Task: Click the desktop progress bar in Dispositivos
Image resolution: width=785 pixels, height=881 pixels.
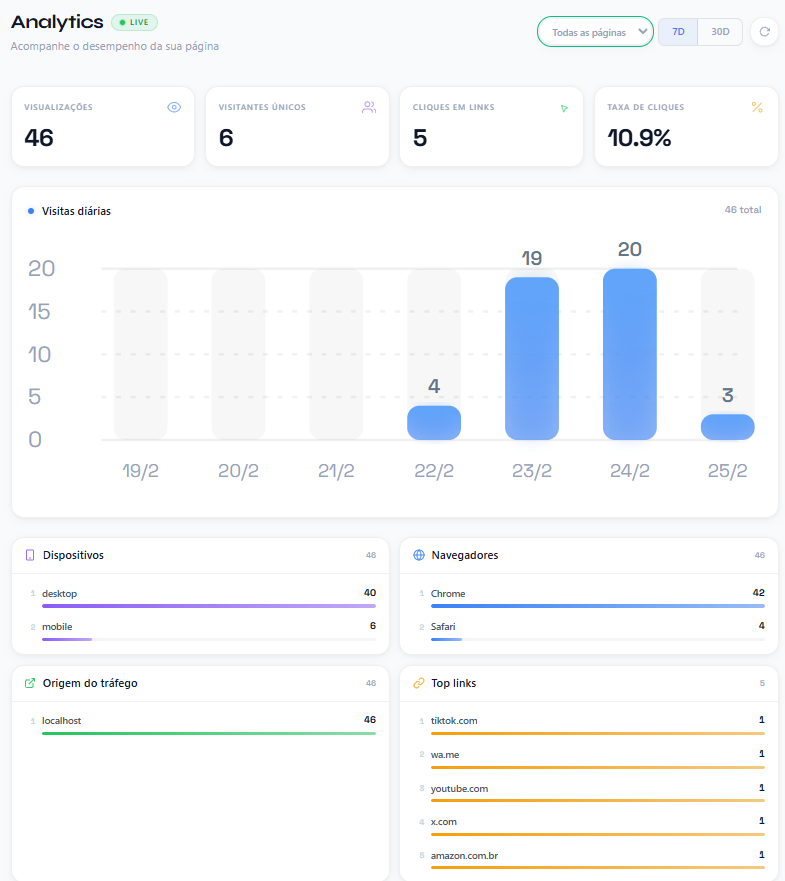Action: pyautogui.click(x=208, y=606)
